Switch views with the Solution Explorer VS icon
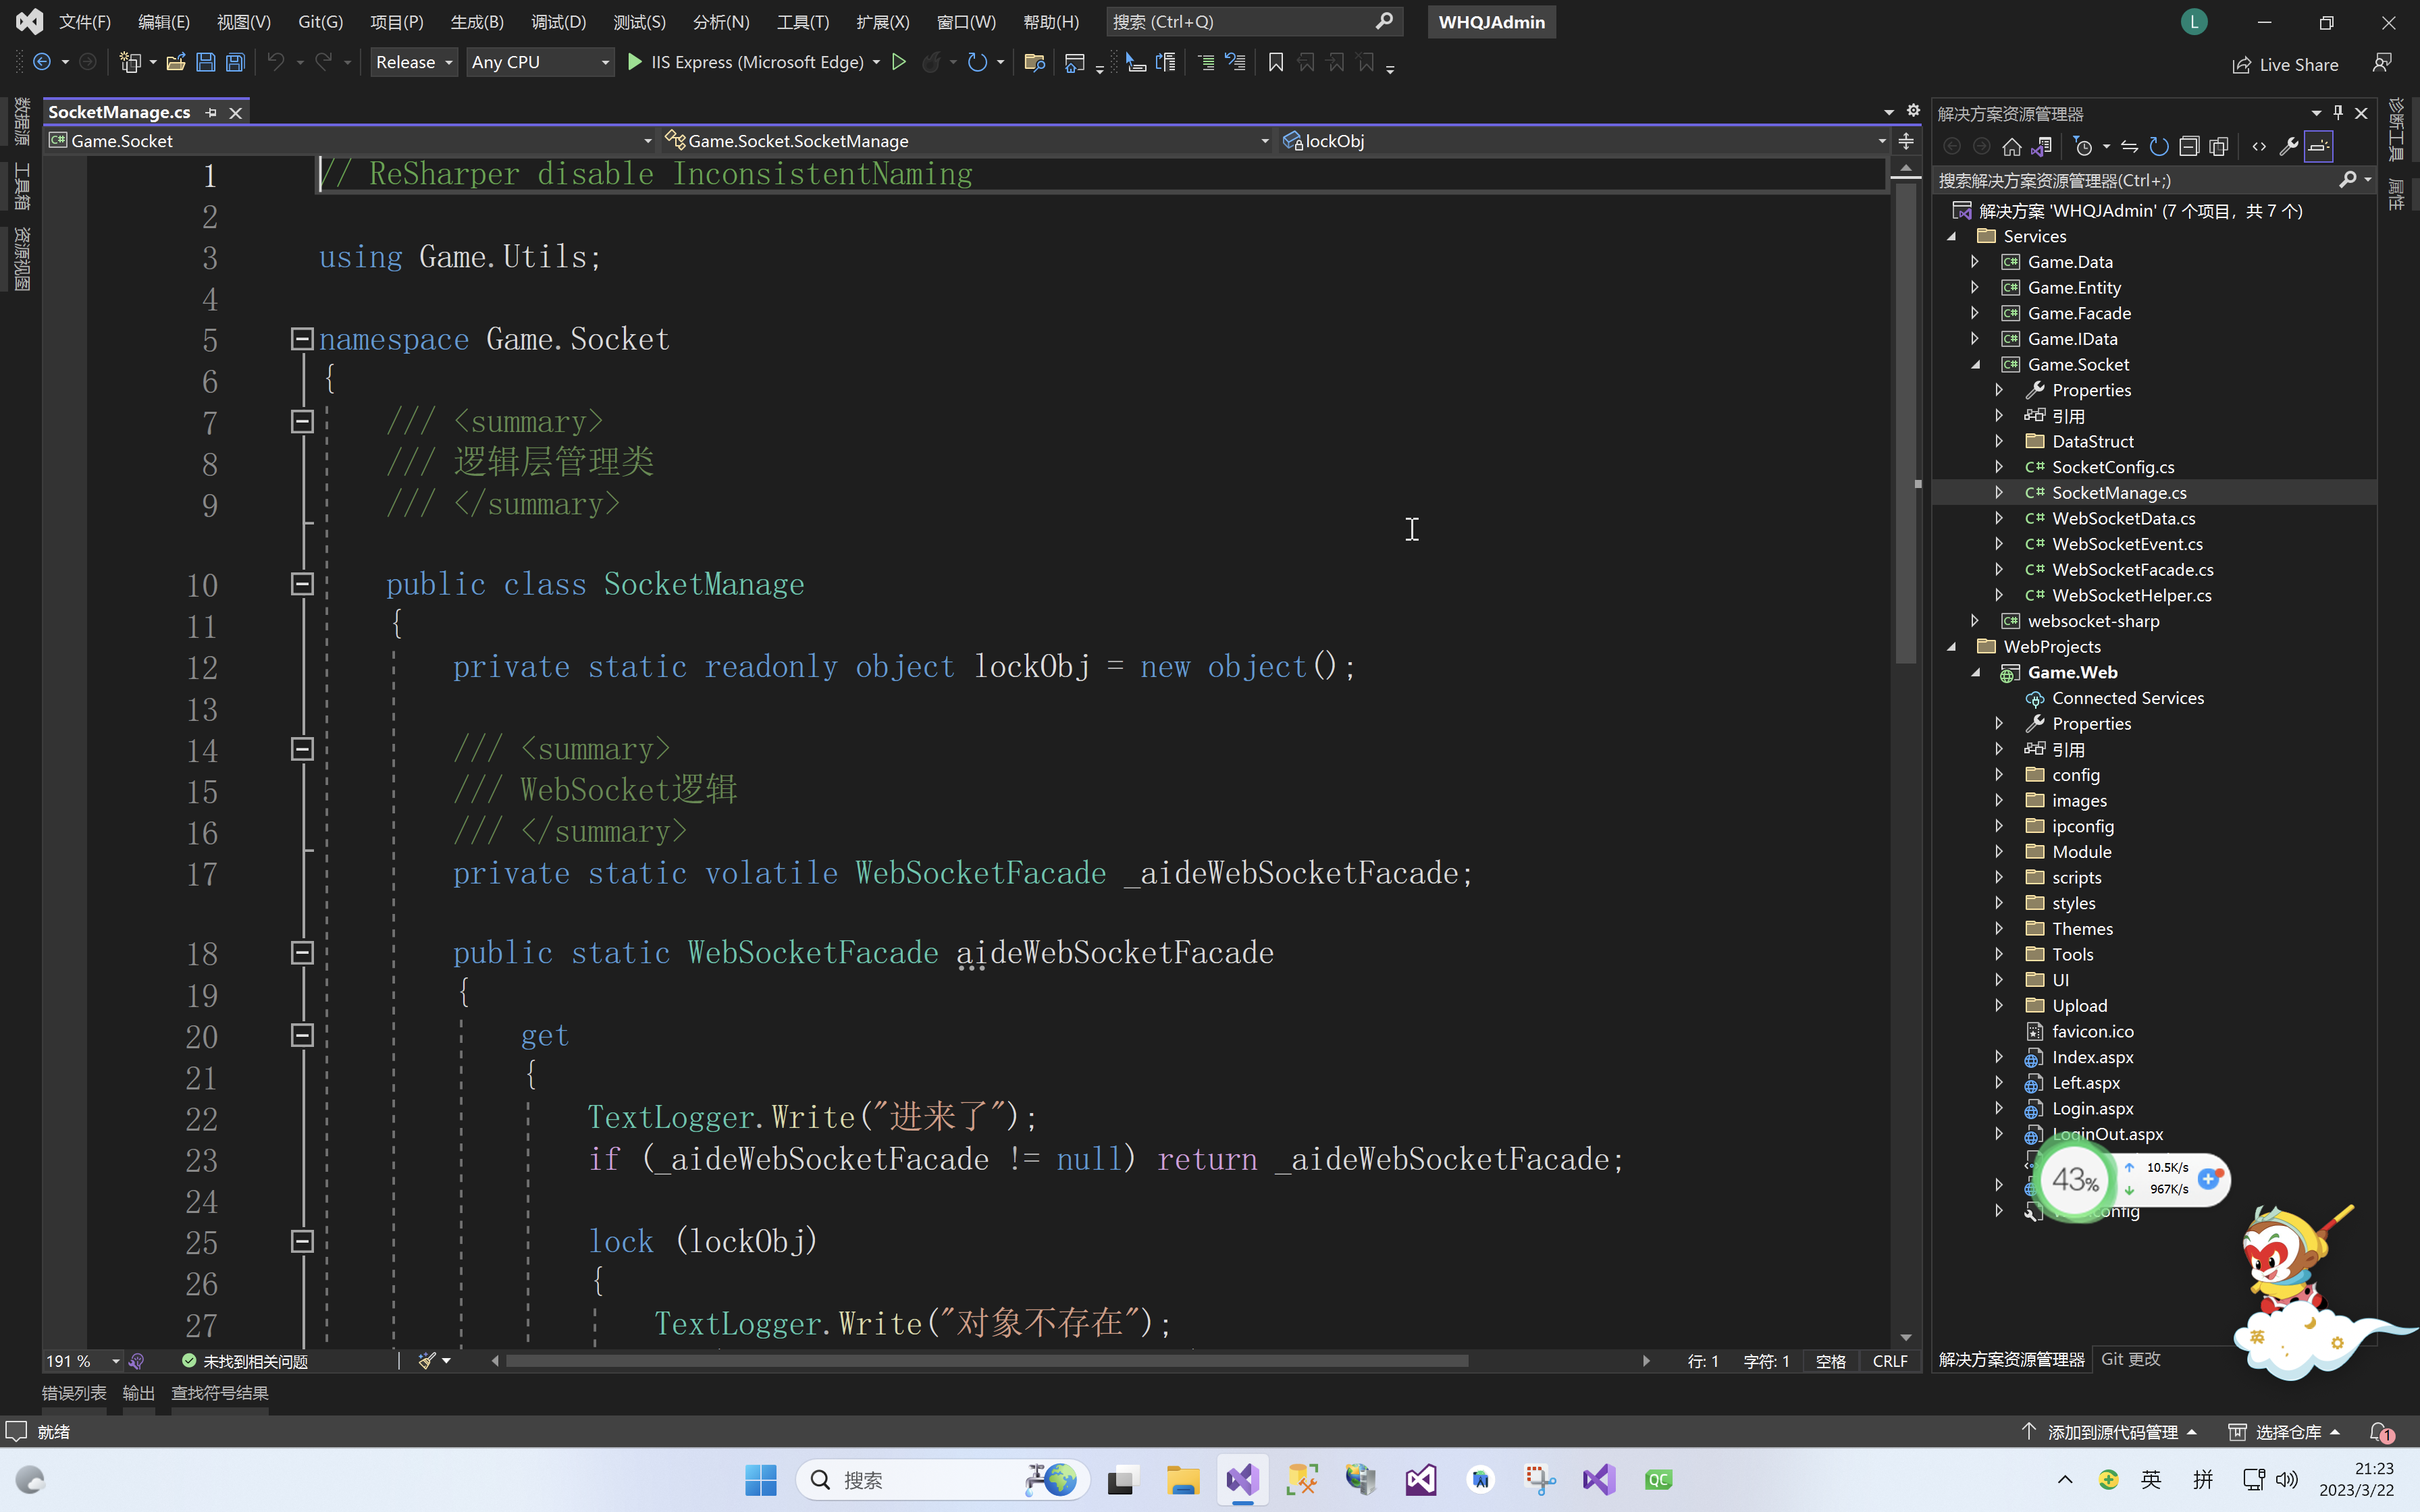The image size is (2420, 1512). (x=2042, y=147)
